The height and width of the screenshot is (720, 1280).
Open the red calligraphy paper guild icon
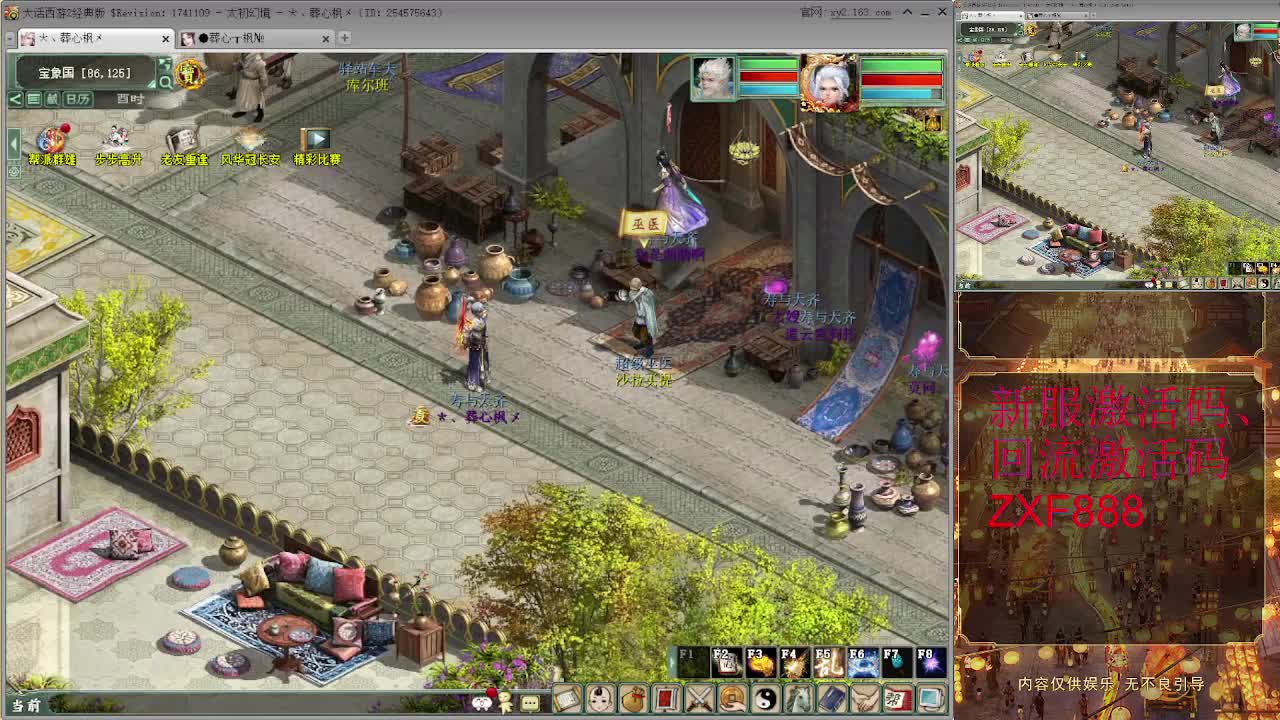click(x=897, y=700)
